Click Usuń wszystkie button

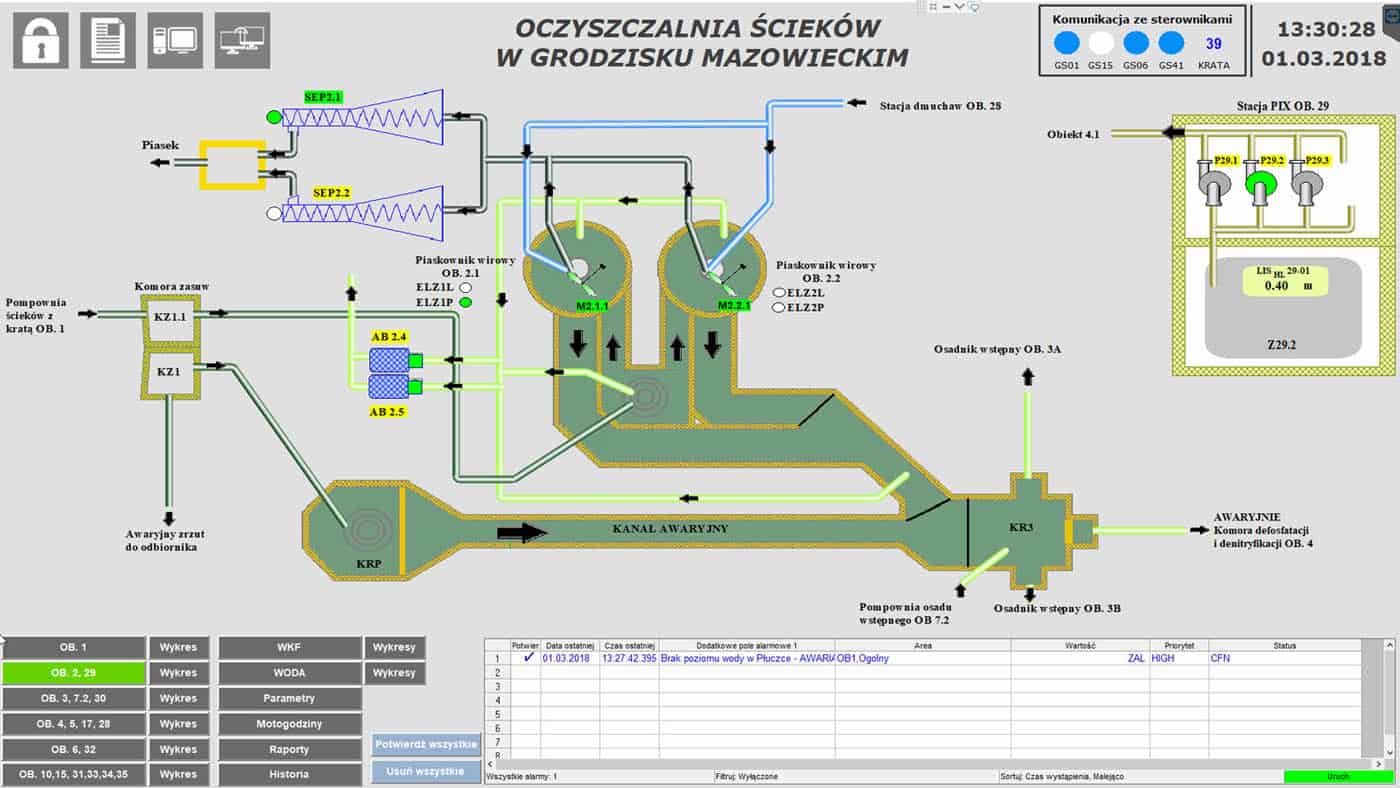[426, 771]
